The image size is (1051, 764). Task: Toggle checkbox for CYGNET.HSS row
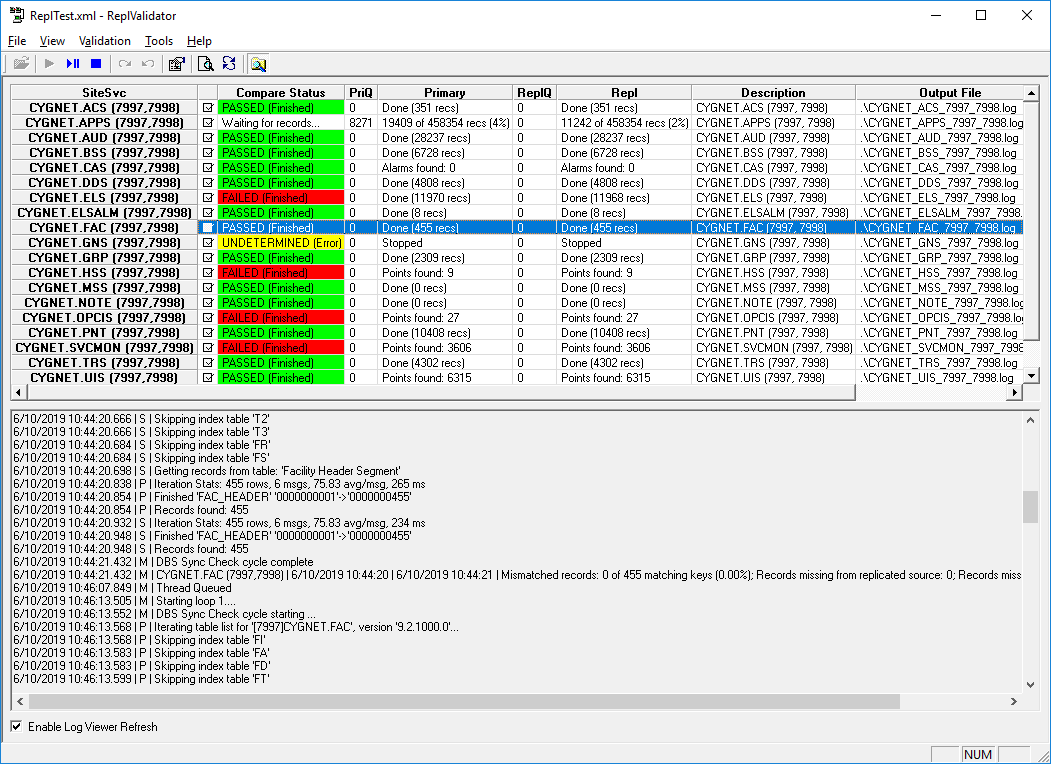click(x=208, y=273)
